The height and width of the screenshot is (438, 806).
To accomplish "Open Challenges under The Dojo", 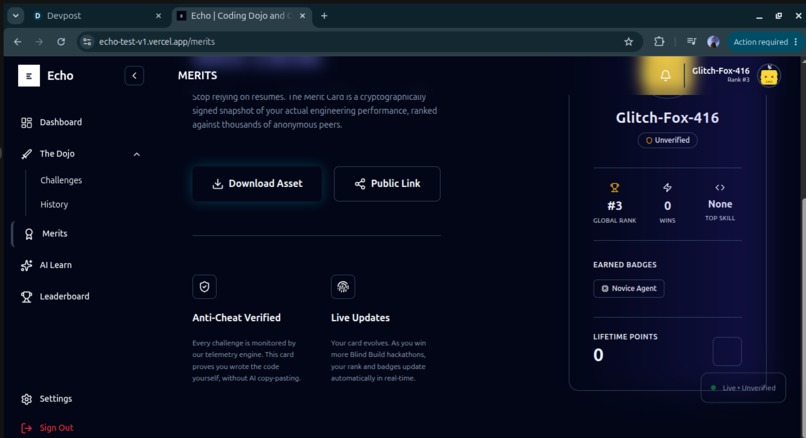I will 61,180.
